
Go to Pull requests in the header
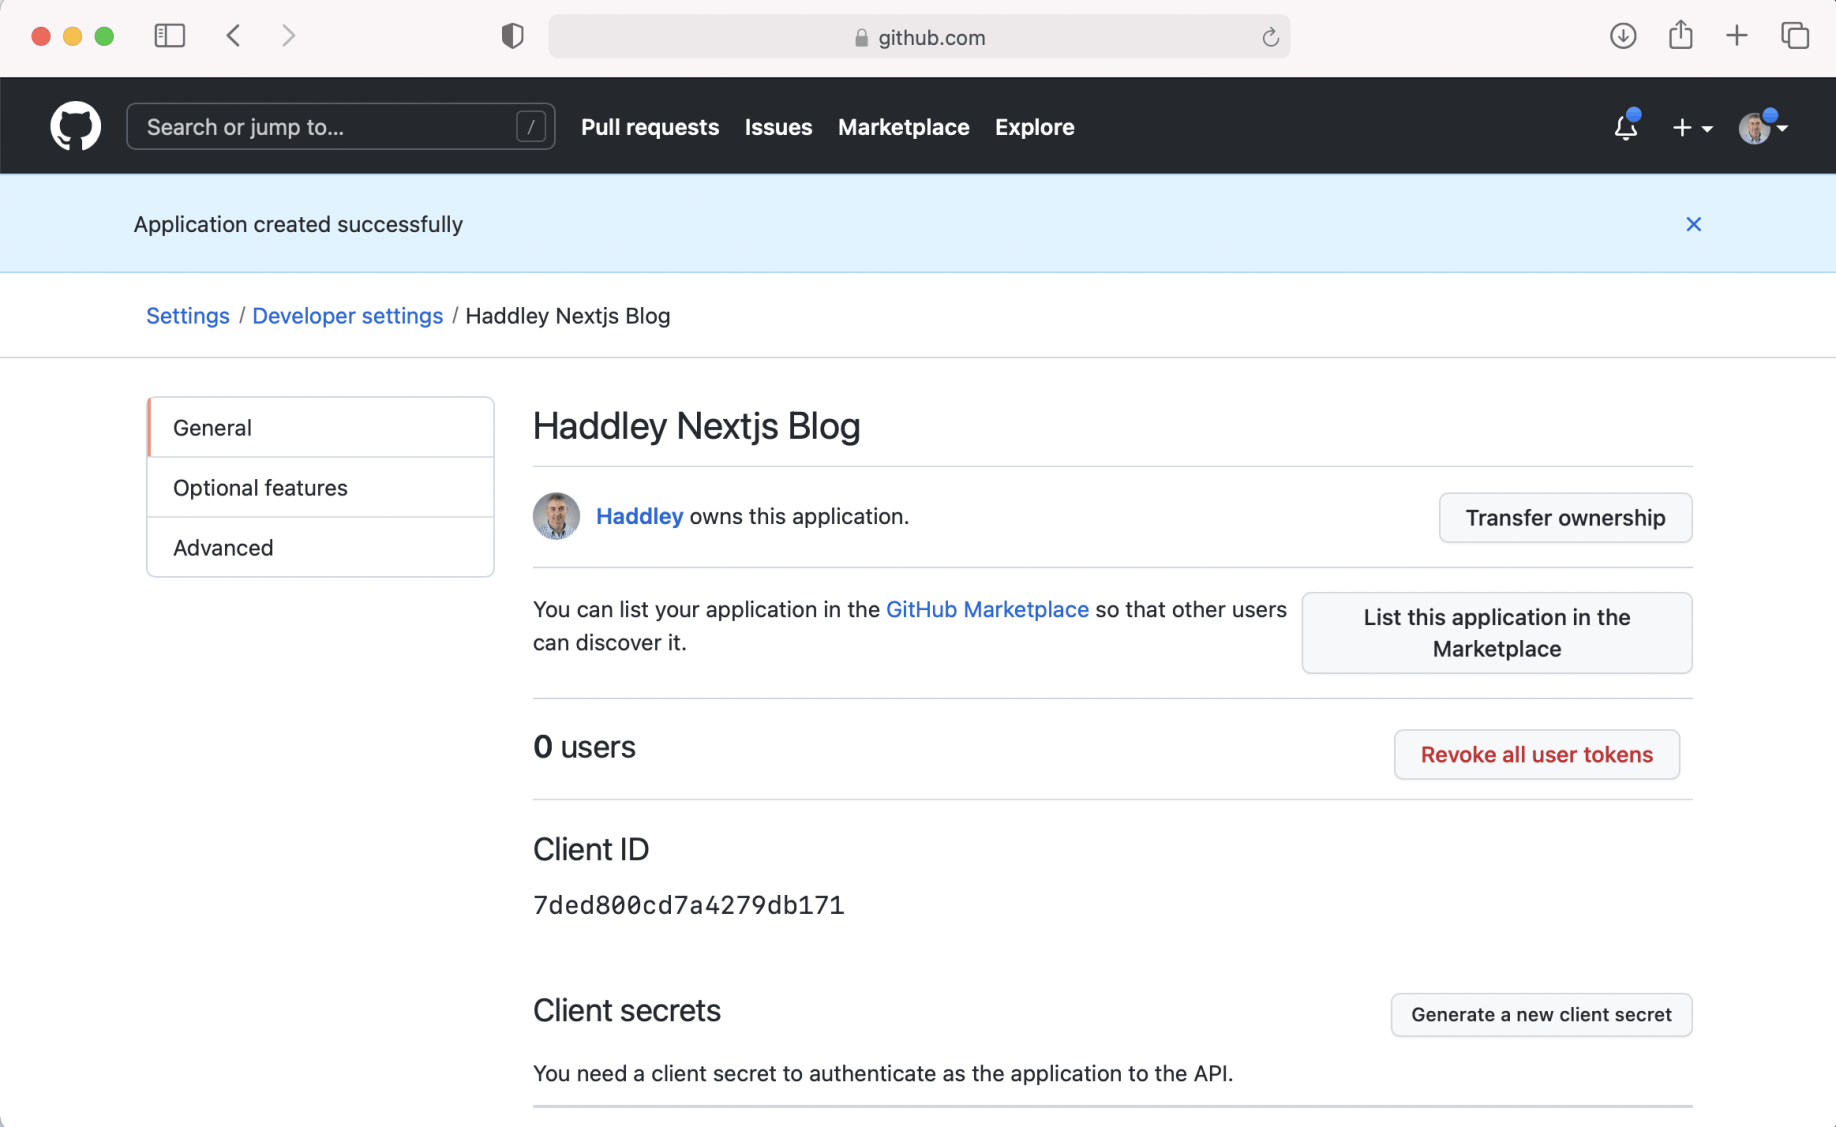[650, 127]
